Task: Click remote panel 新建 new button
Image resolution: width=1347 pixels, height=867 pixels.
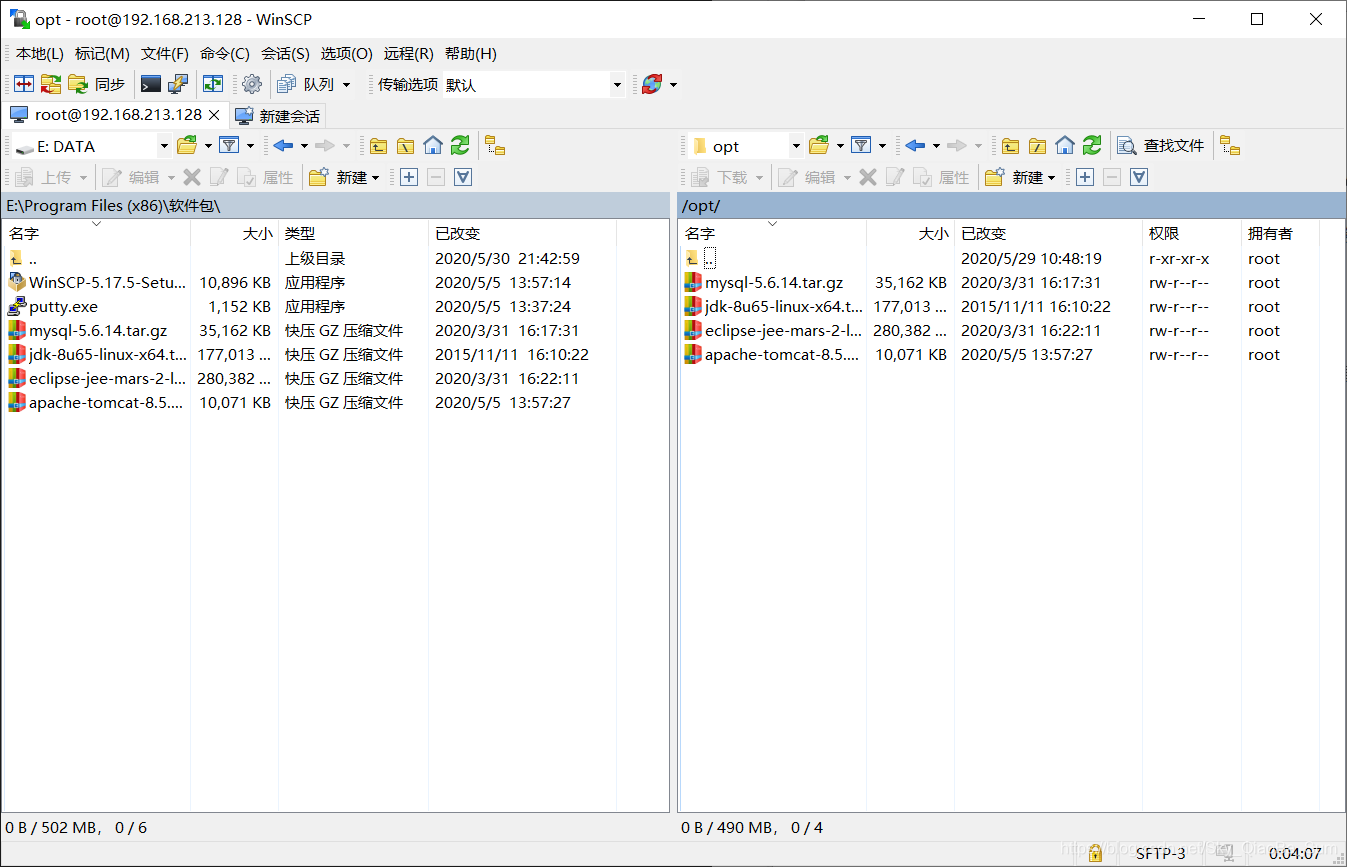Action: click(1021, 177)
